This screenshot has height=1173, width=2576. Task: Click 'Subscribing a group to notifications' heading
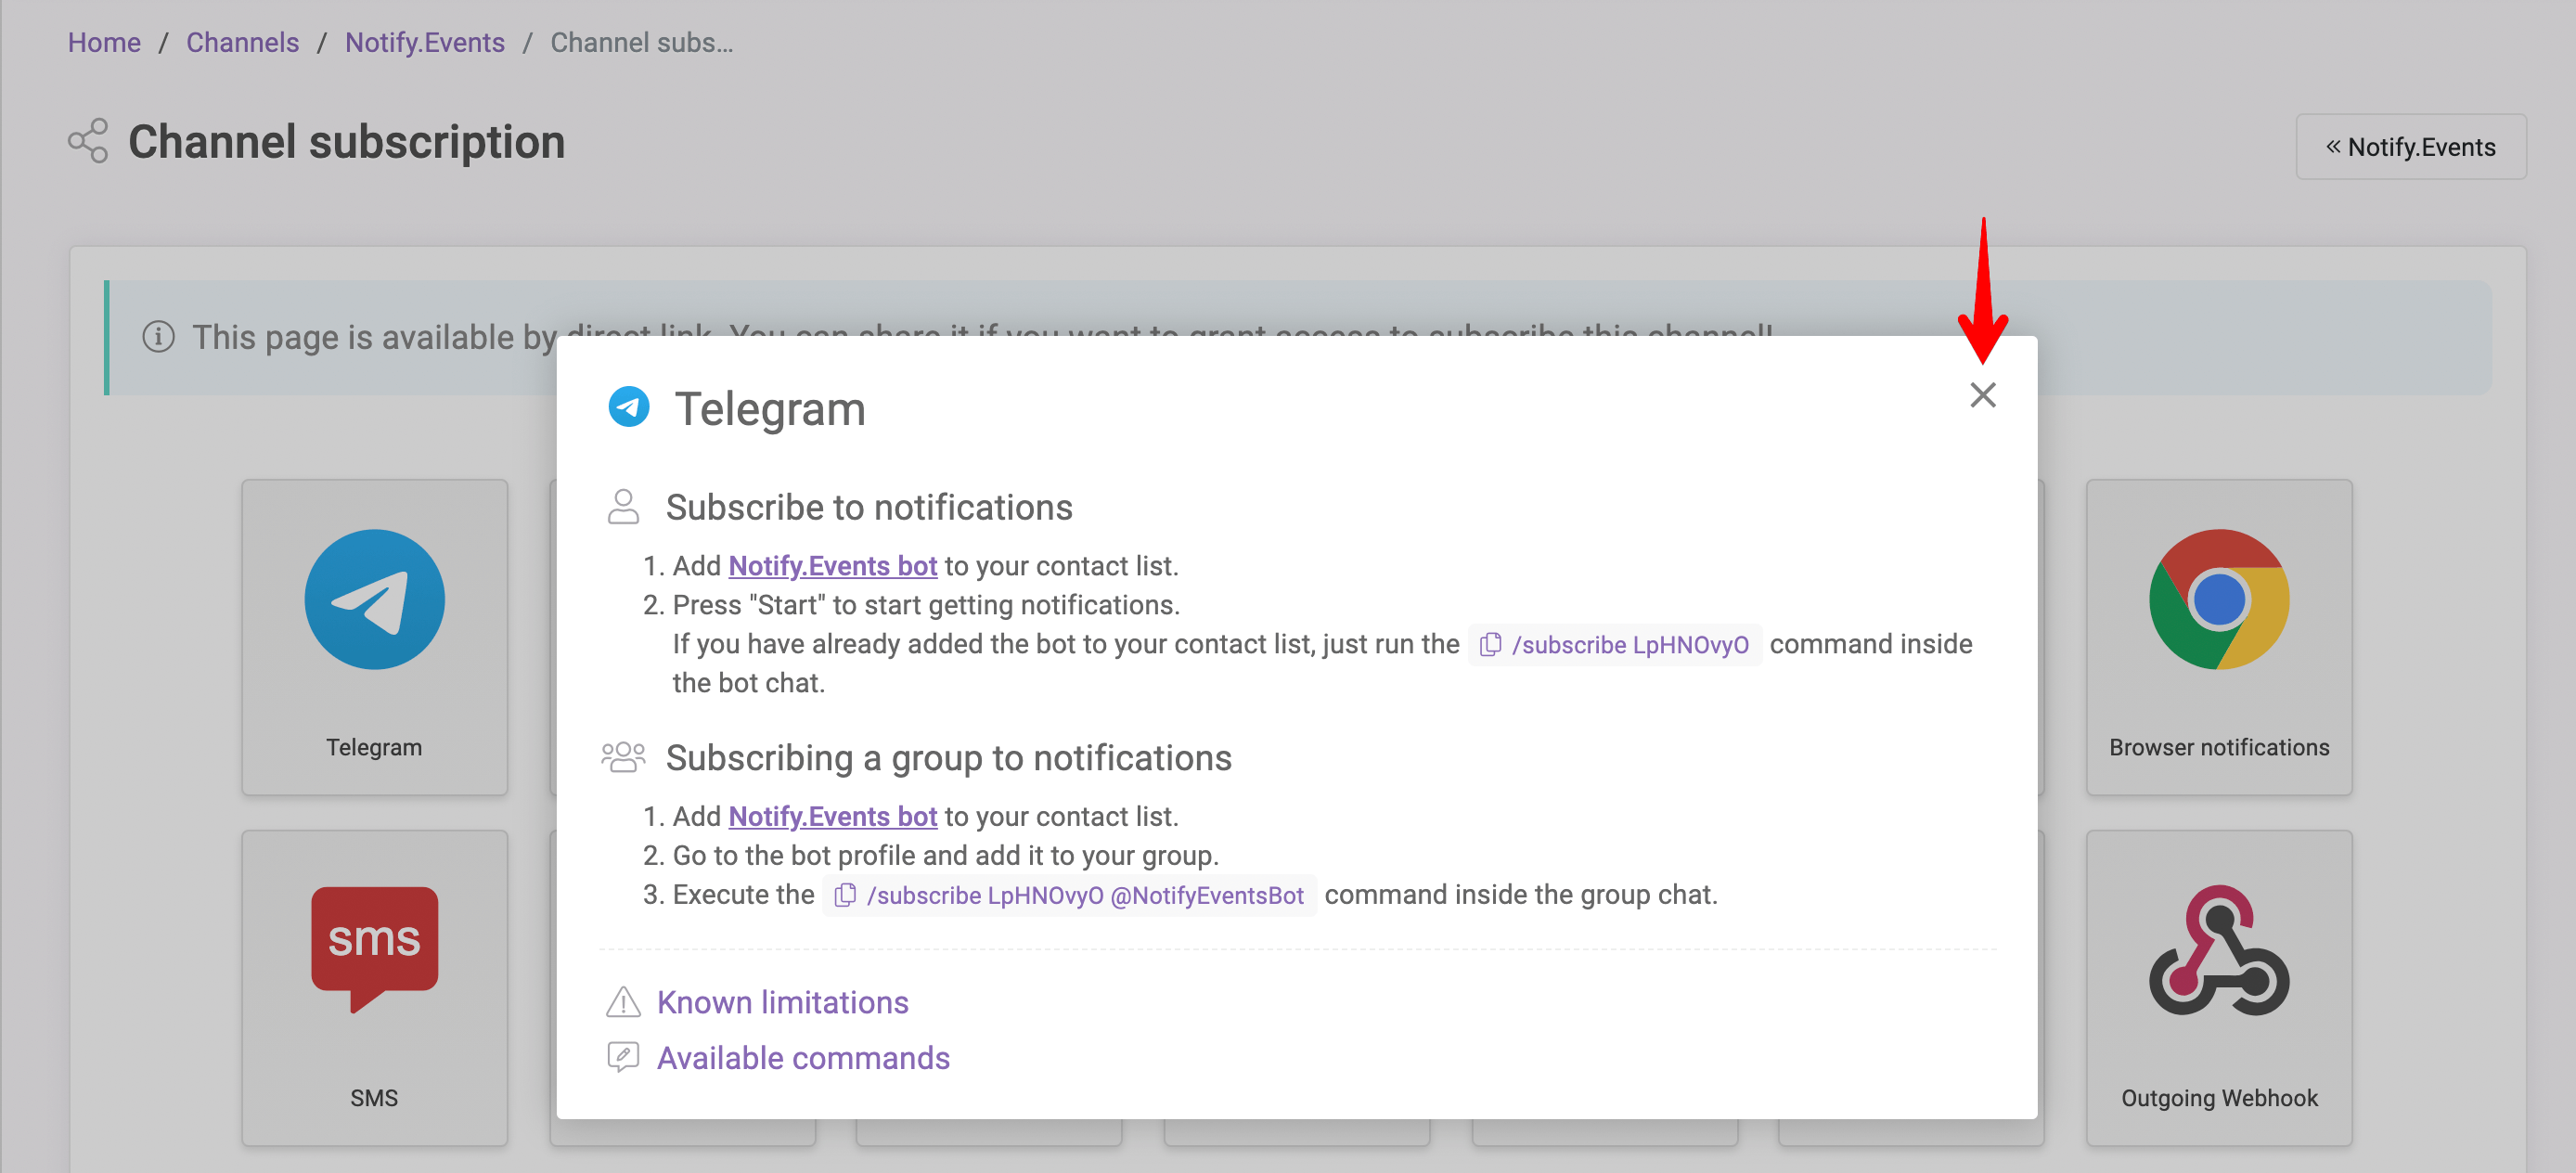(948, 758)
